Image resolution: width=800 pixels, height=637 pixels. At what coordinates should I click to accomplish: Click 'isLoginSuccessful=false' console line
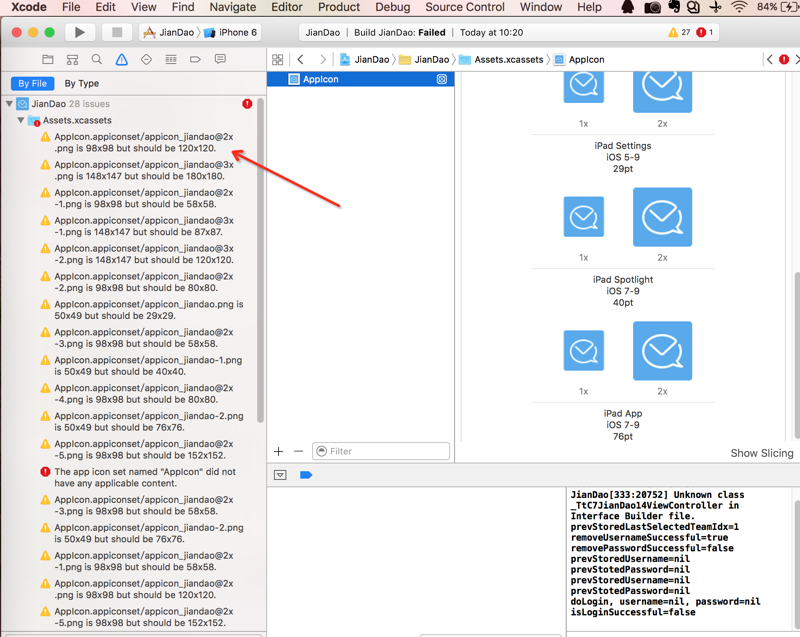coord(633,612)
